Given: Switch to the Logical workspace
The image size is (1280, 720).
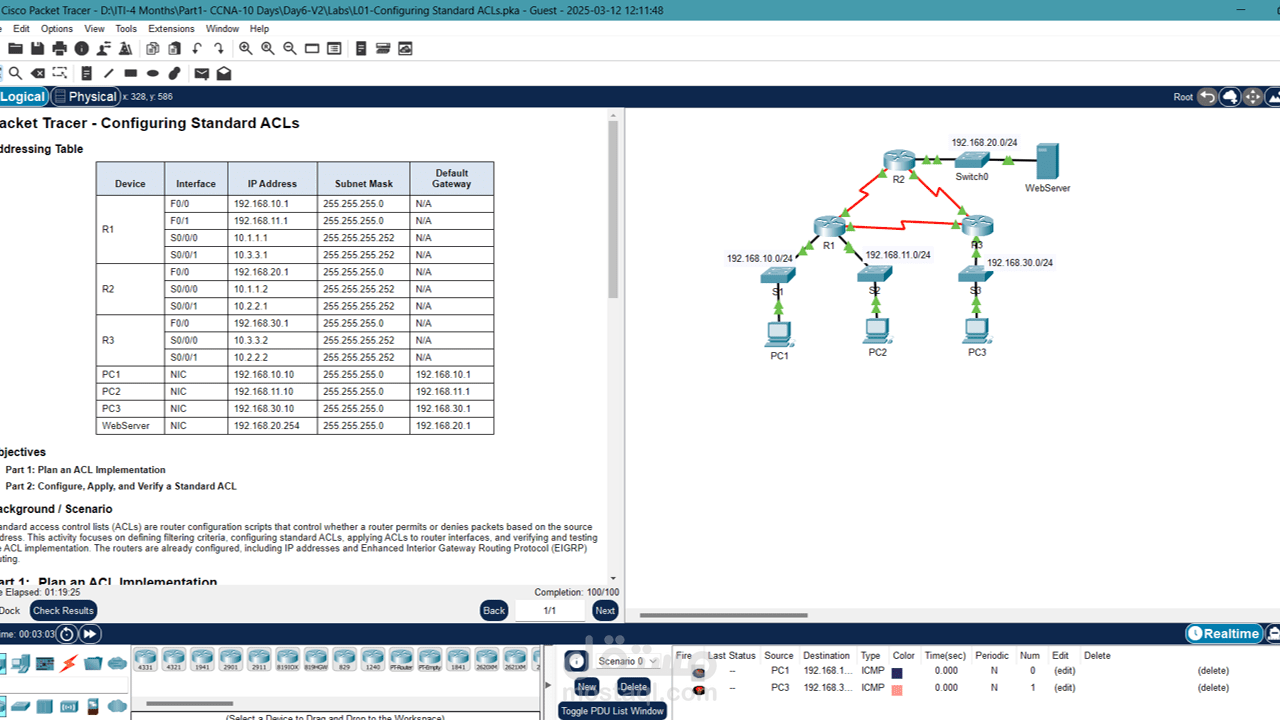Looking at the screenshot, I should [x=23, y=97].
